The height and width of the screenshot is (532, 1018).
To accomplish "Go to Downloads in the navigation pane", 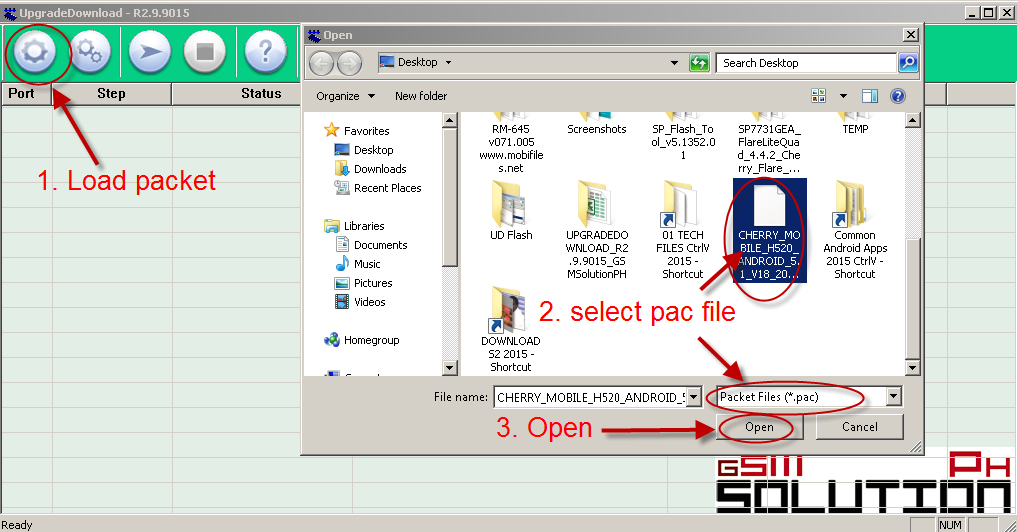I will pos(371,169).
